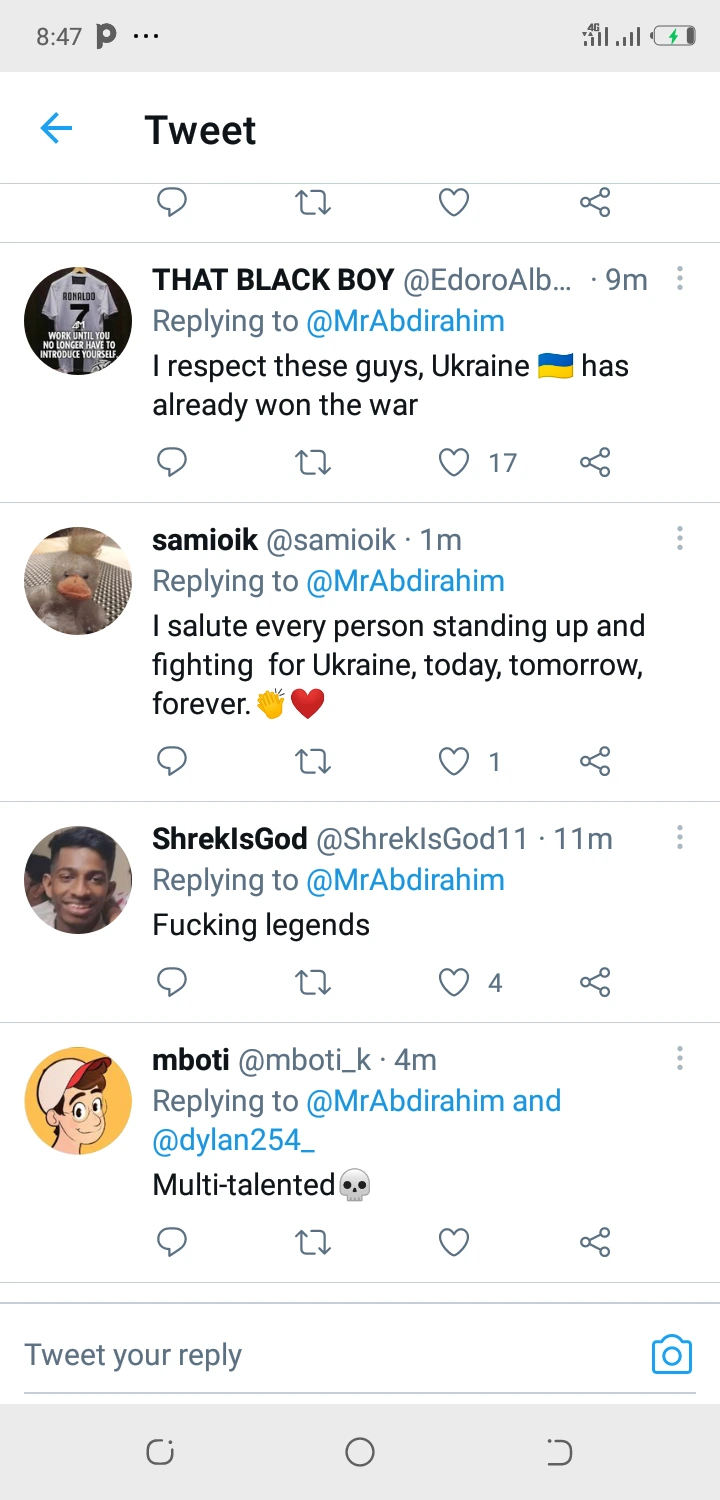Open mboti's cartoon avatar
The height and width of the screenshot is (1500, 720).
pyautogui.click(x=78, y=1100)
